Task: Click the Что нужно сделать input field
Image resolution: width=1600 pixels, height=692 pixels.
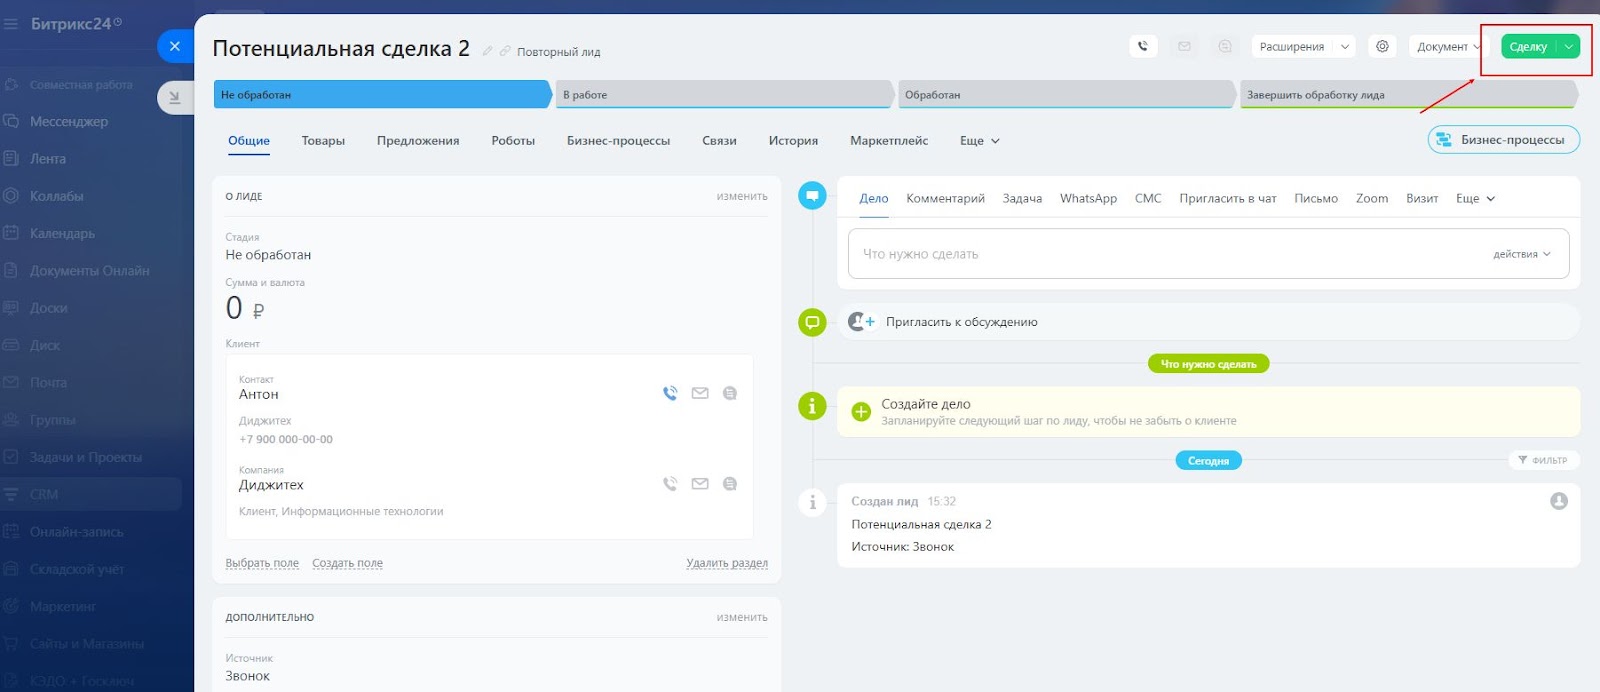Action: pos(1150,254)
